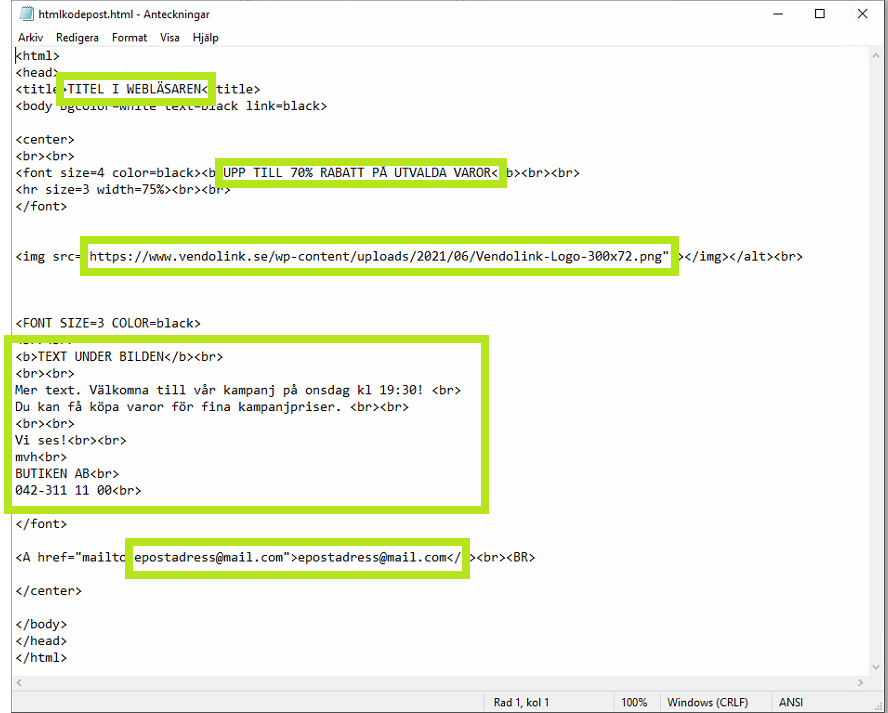Open the Format menu

point(129,37)
